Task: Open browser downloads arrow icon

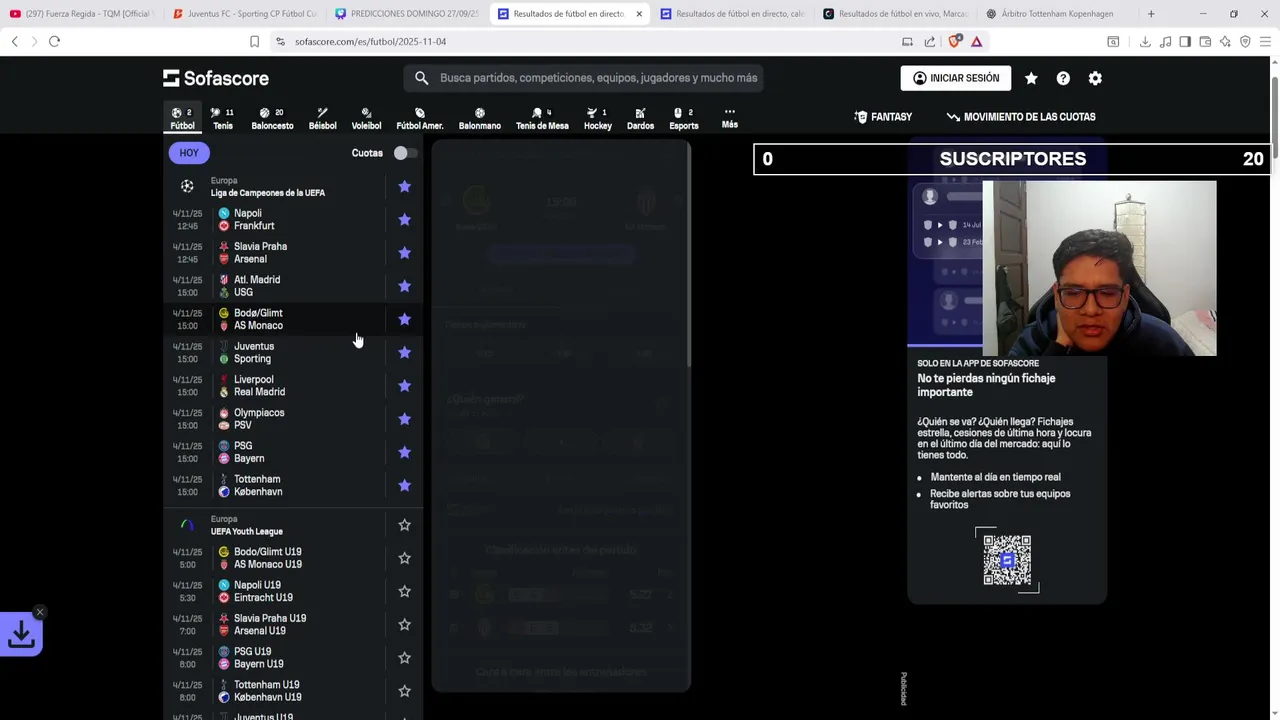Action: (x=1145, y=41)
